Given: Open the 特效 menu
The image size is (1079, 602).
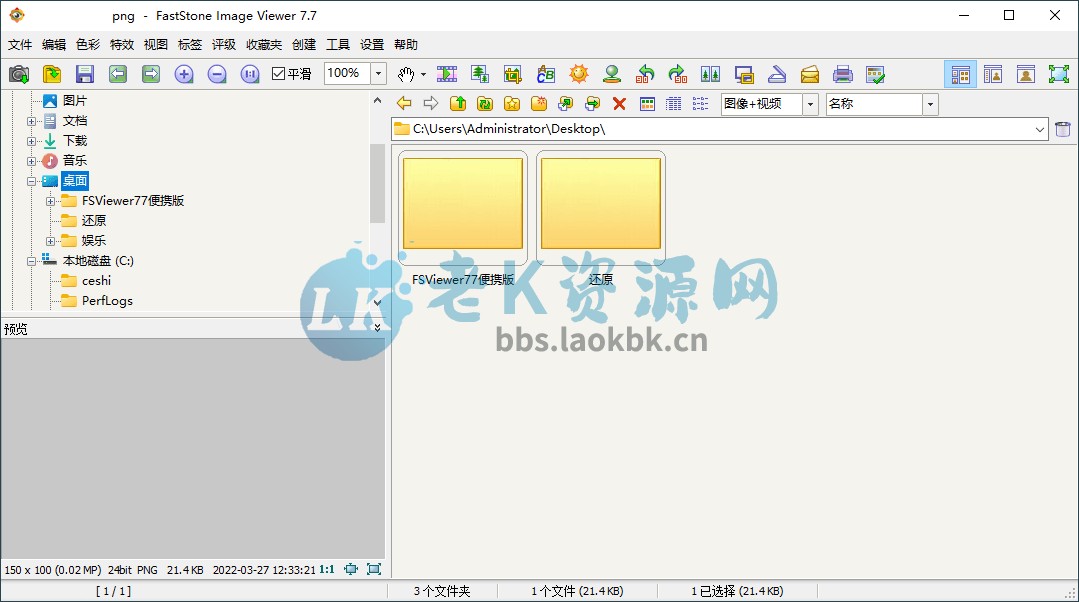Looking at the screenshot, I should [x=122, y=45].
